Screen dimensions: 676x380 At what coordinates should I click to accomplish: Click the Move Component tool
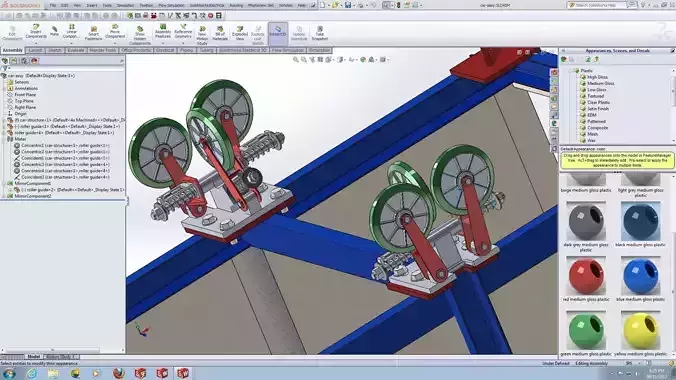[x=115, y=31]
